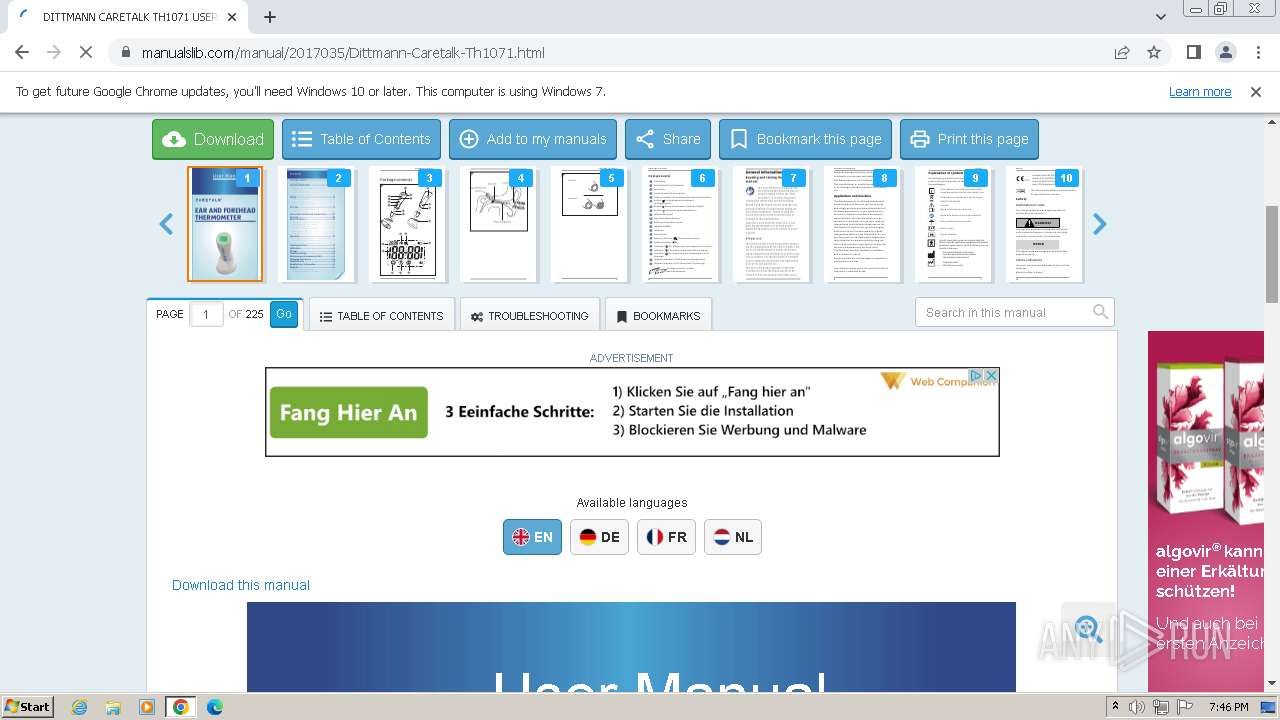Open a new Chrome tab
Screen dimensions: 1280x720
(x=270, y=17)
